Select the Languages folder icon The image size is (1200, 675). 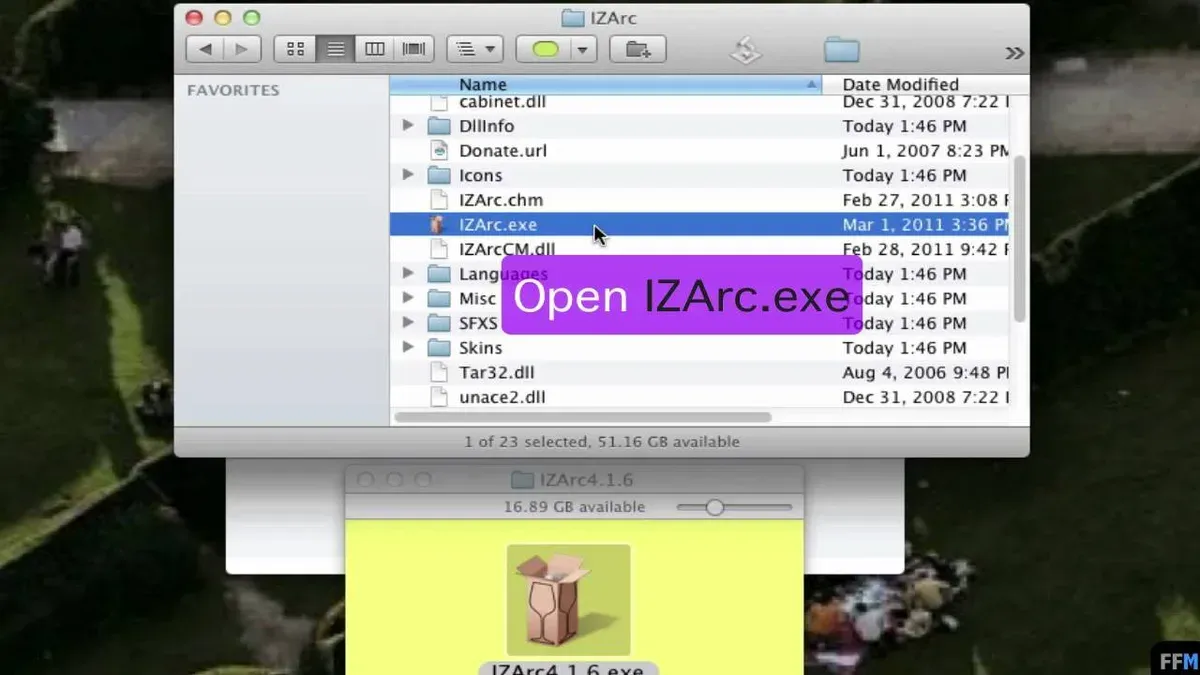(x=440, y=273)
